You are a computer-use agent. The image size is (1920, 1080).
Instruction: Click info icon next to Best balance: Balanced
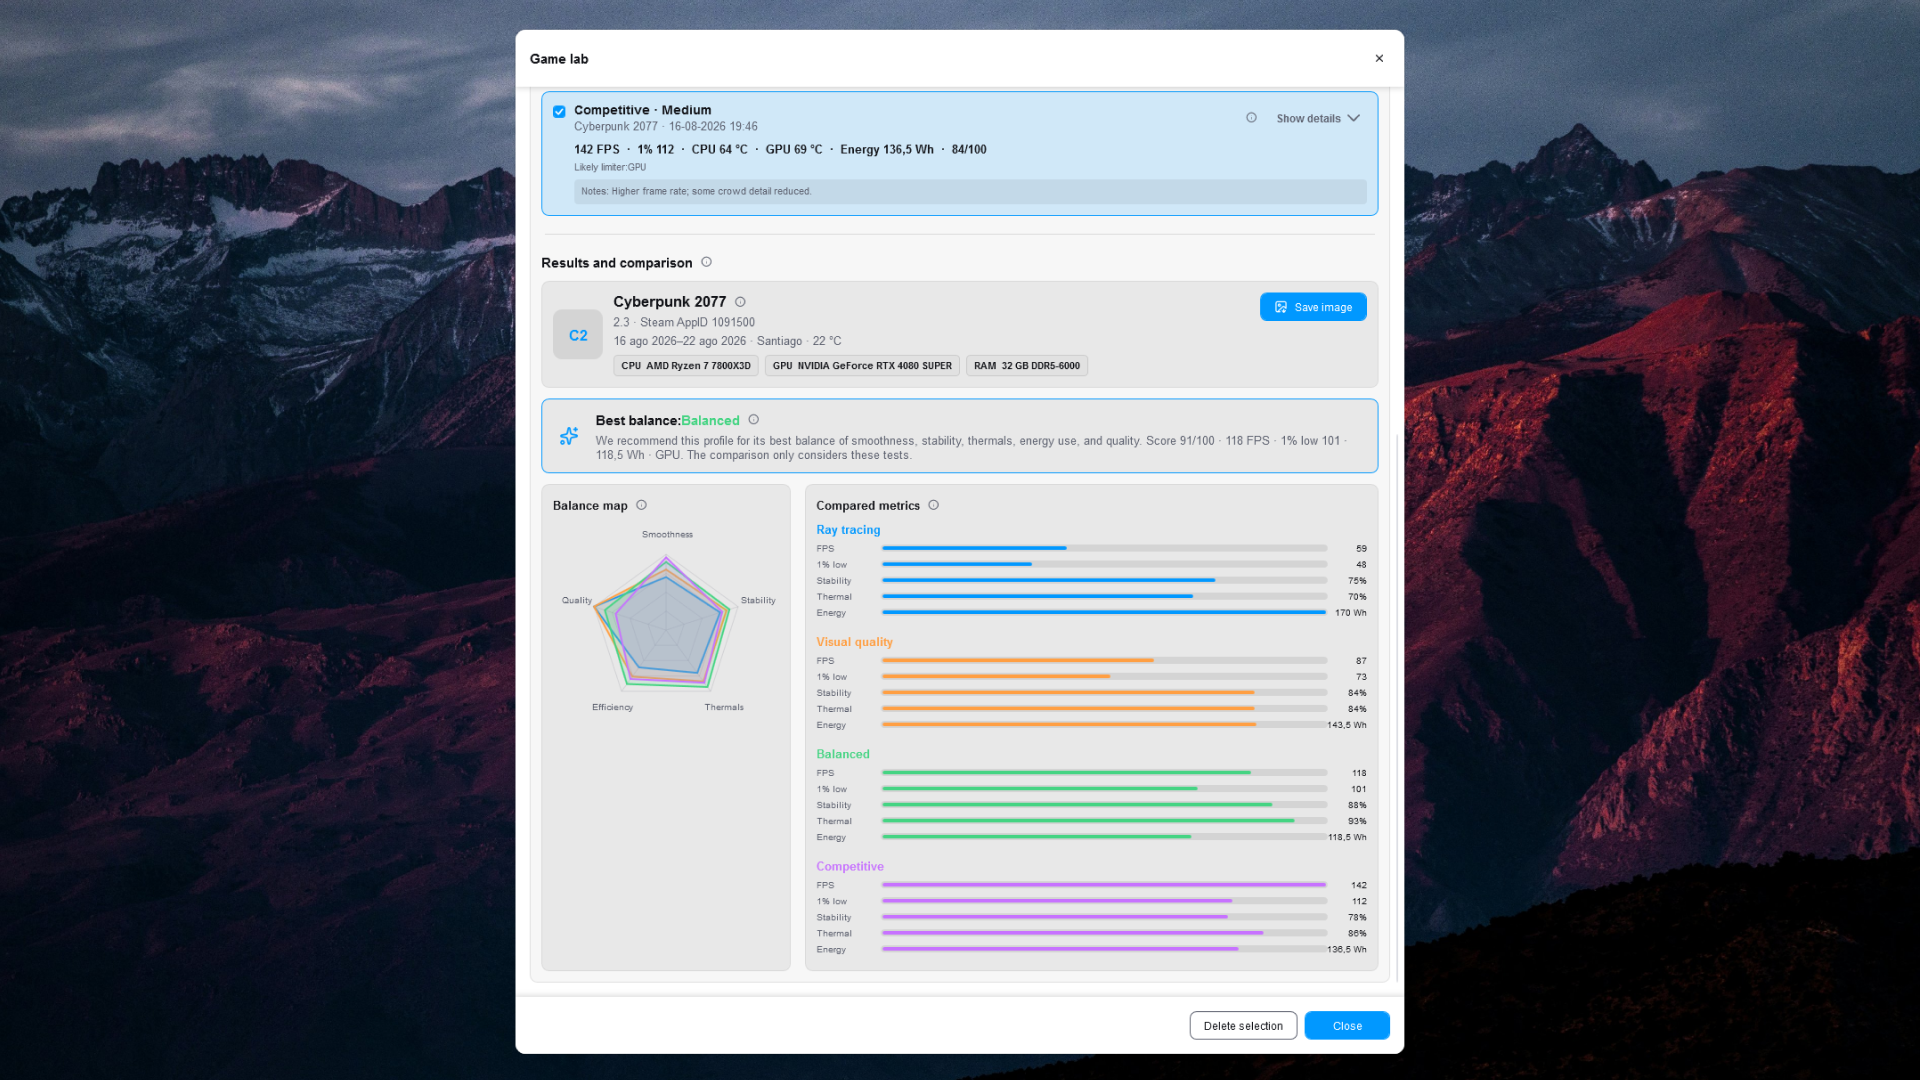click(x=754, y=420)
